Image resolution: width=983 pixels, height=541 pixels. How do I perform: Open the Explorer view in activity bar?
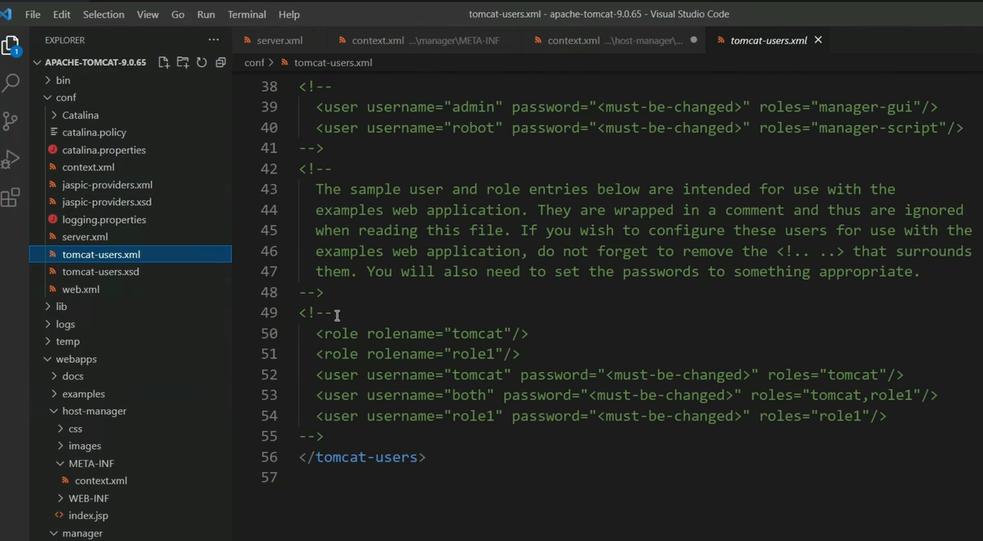[11, 45]
